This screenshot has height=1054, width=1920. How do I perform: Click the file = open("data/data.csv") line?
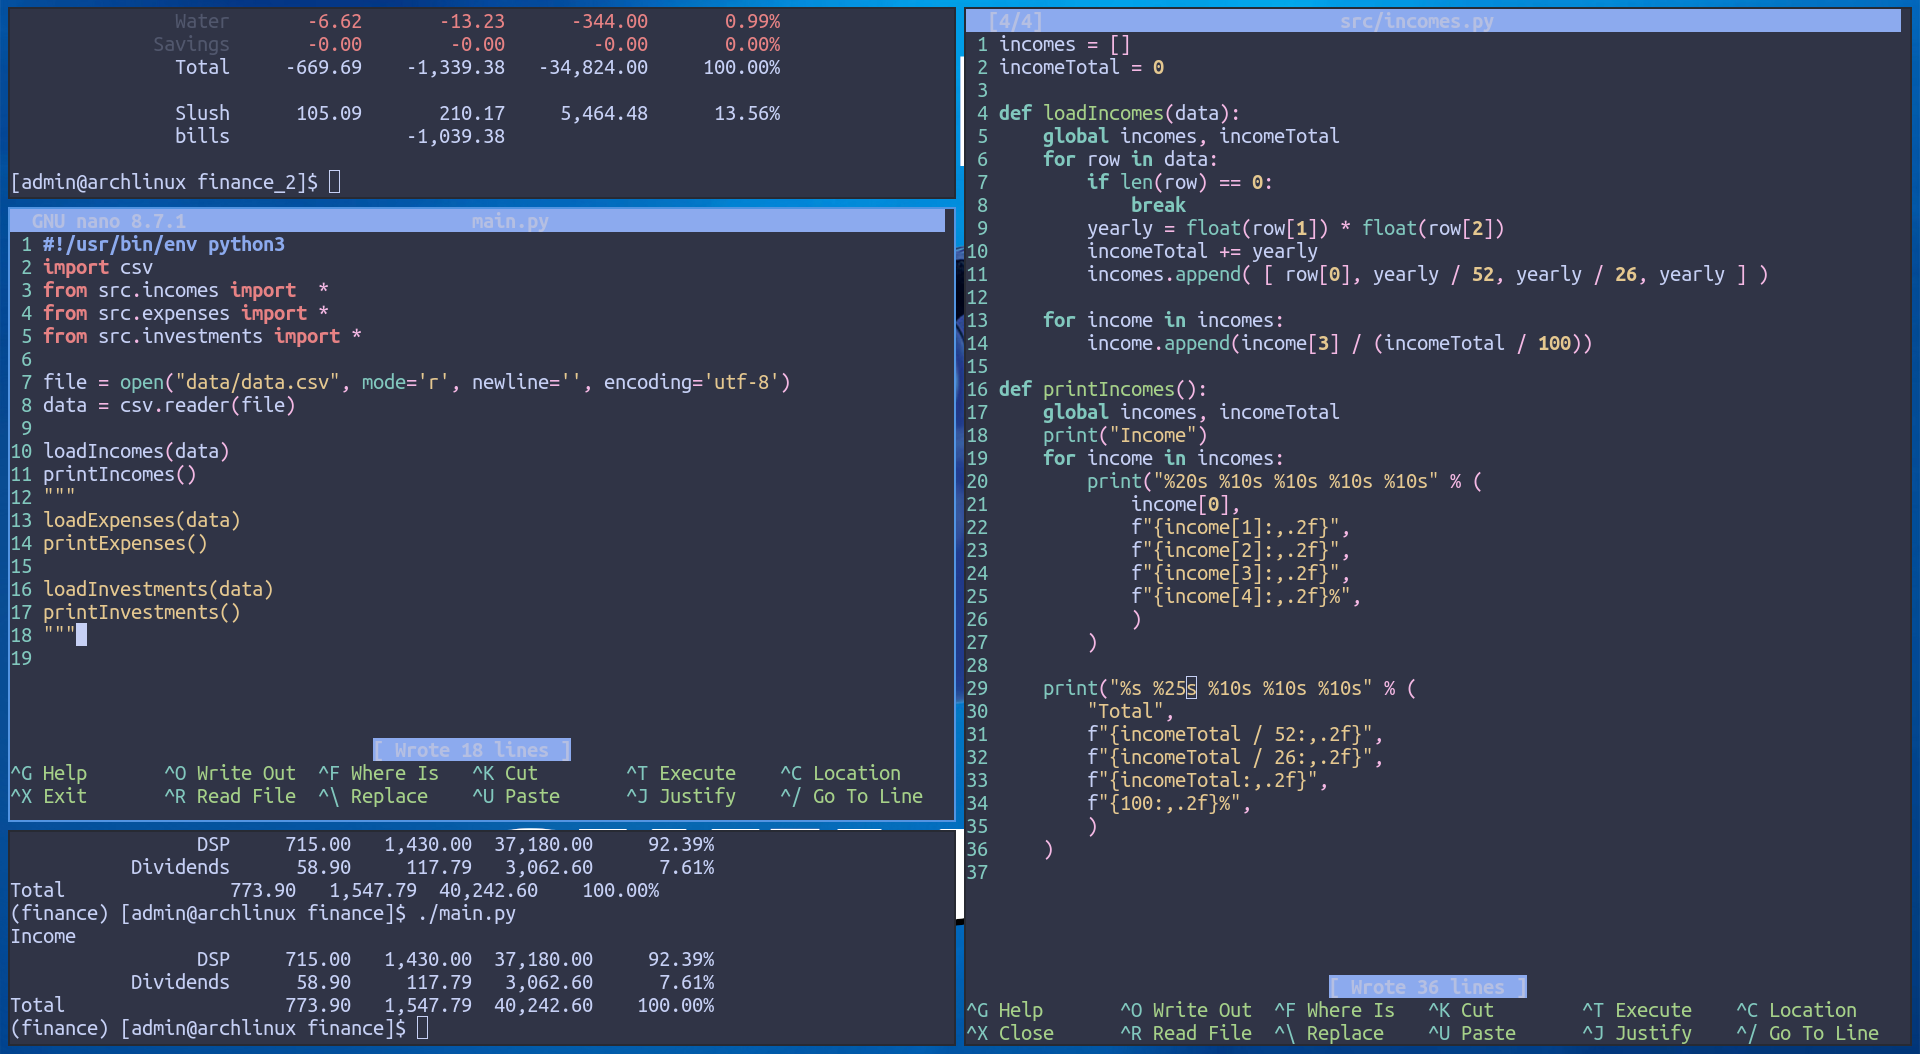click(x=417, y=382)
